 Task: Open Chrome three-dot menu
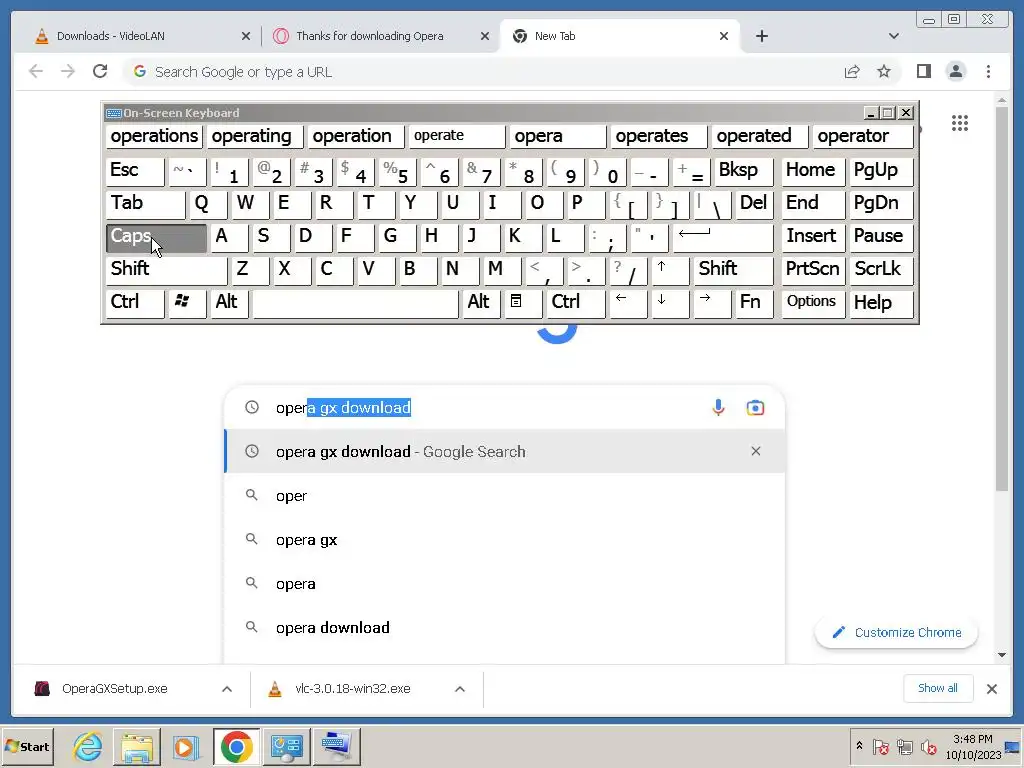point(988,71)
